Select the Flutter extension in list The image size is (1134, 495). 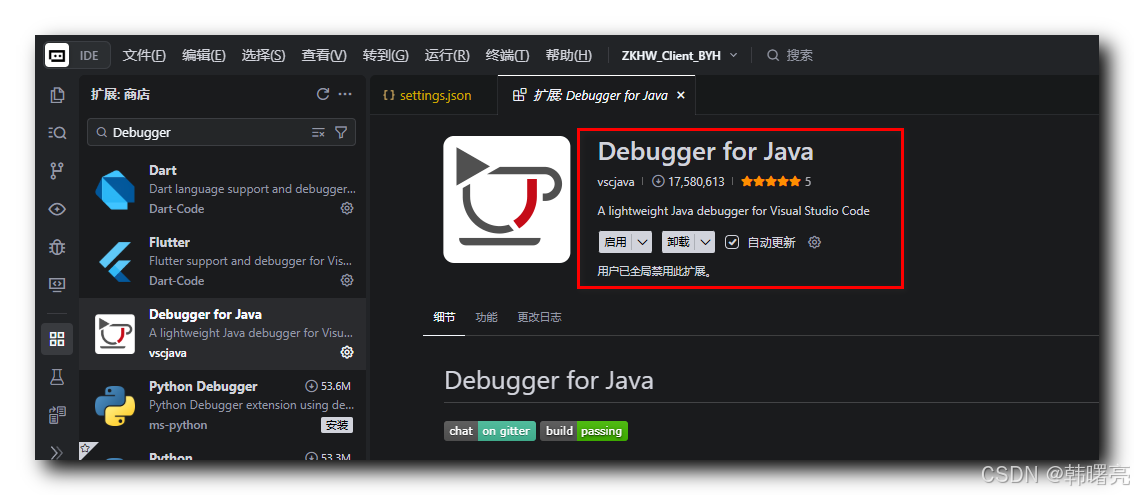(222, 261)
